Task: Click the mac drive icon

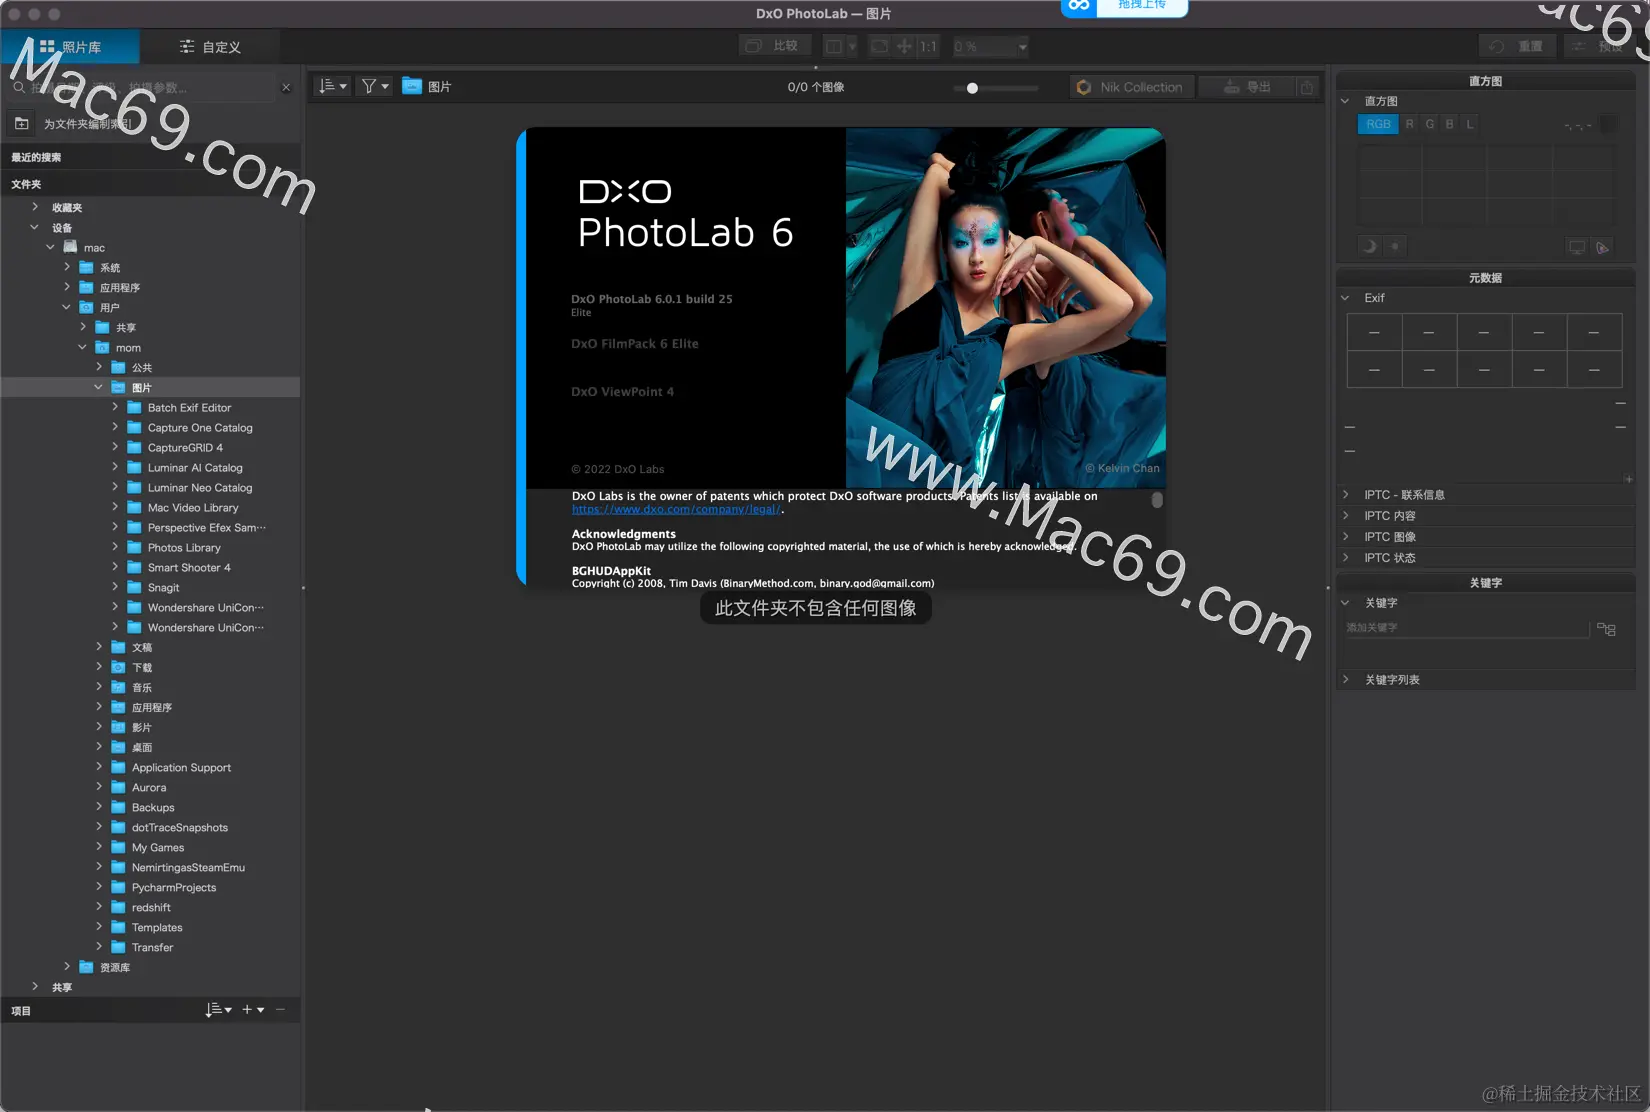Action: 70,247
